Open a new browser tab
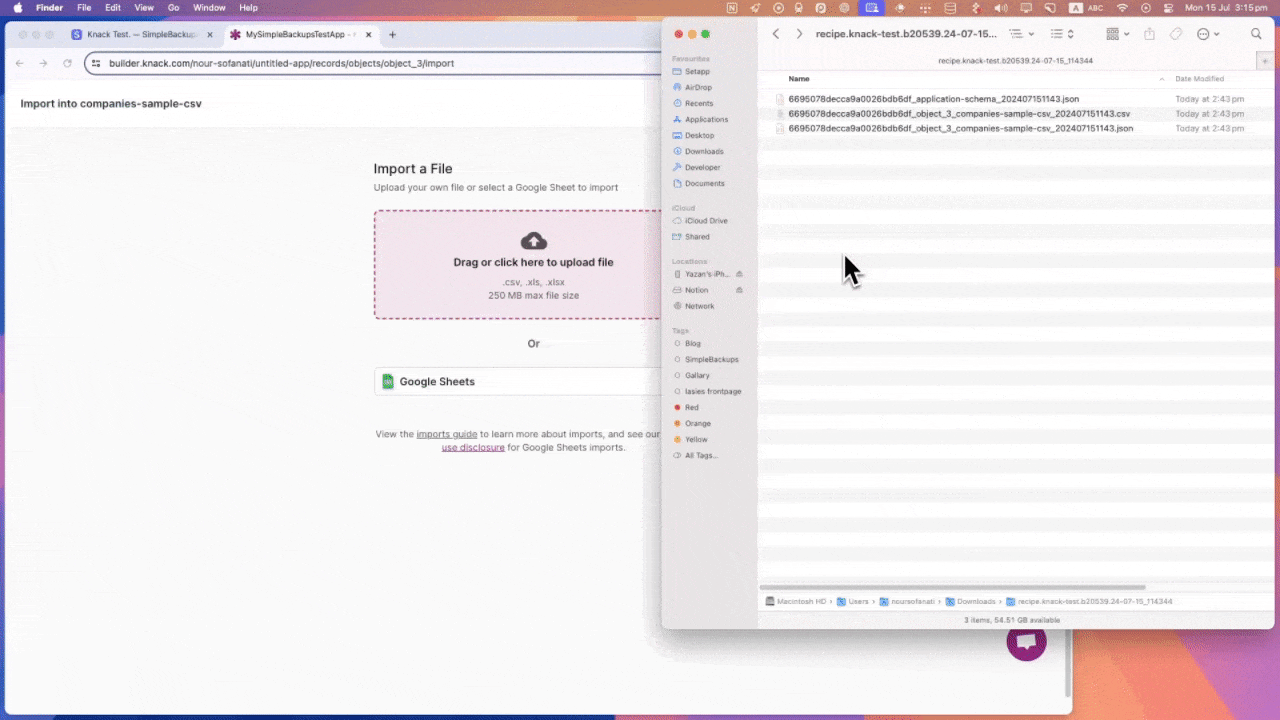1280x720 pixels. click(392, 34)
